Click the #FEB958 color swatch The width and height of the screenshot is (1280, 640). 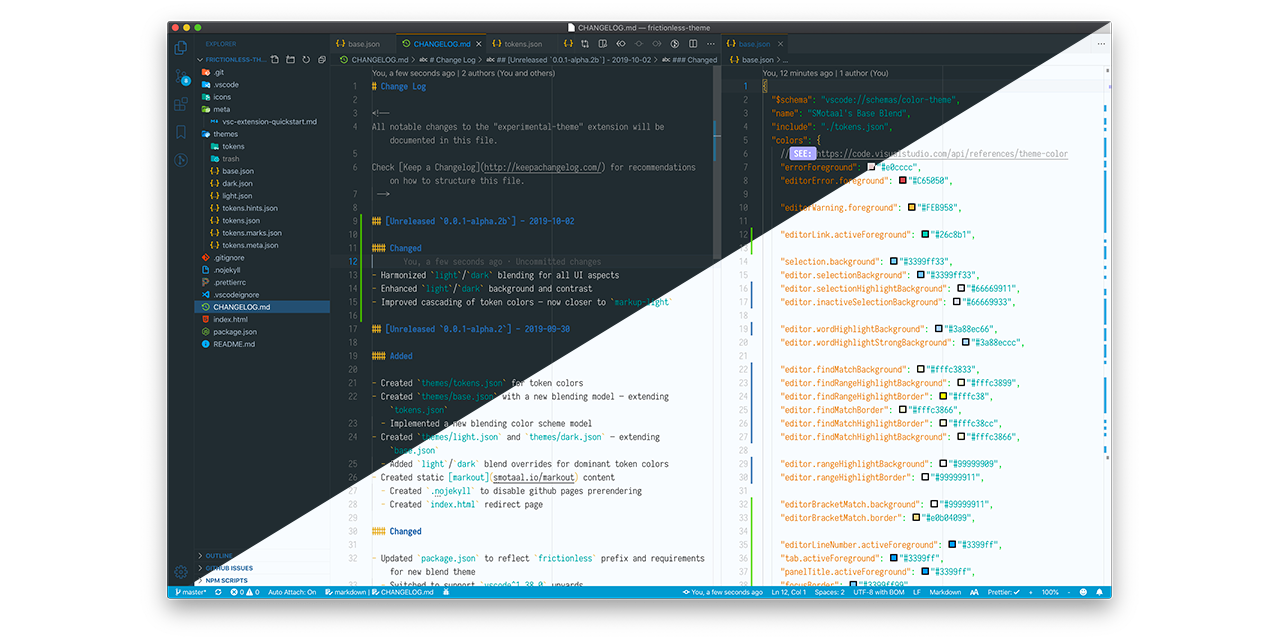[x=912, y=208]
